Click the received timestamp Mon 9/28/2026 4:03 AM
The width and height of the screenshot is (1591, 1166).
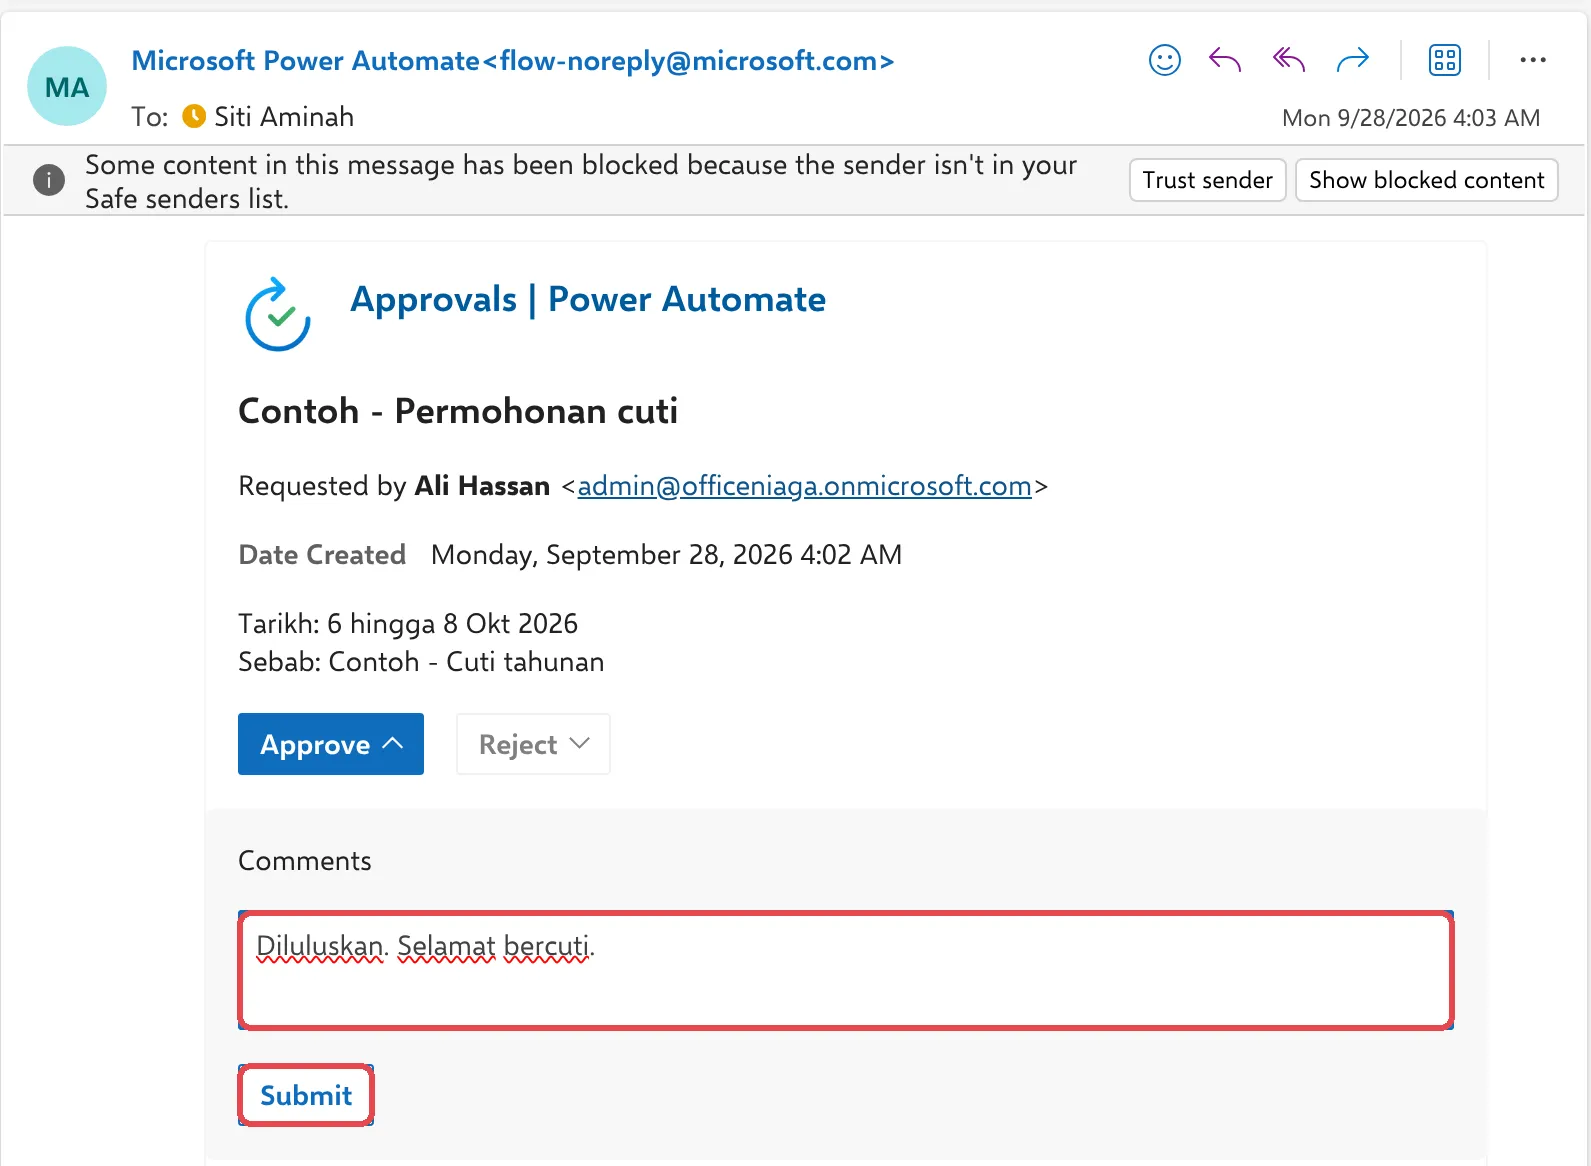(x=1411, y=118)
